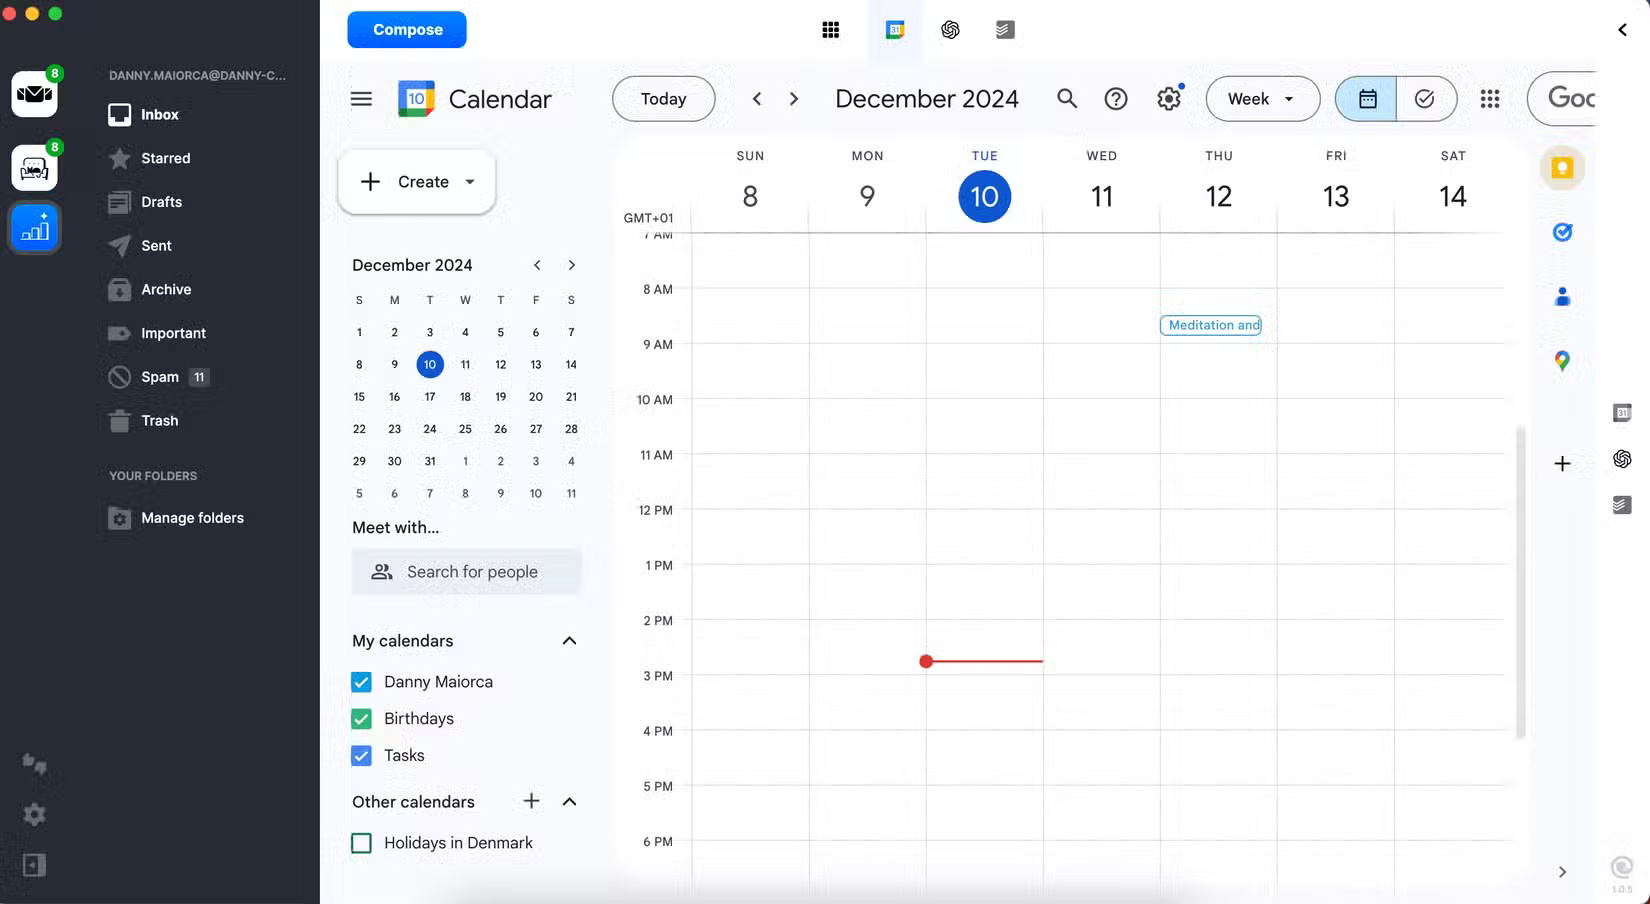Hide the Tasks calendar
Image resolution: width=1650 pixels, height=904 pixels.
360,755
